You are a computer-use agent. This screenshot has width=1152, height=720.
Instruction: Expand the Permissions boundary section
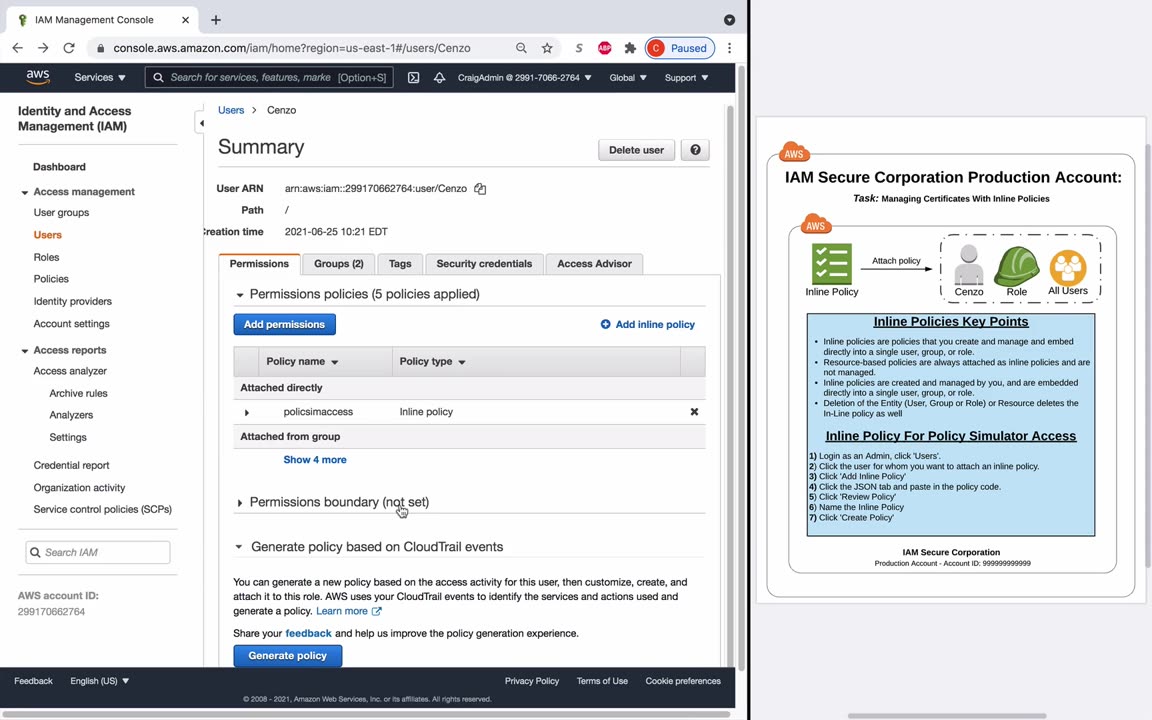pos(240,503)
